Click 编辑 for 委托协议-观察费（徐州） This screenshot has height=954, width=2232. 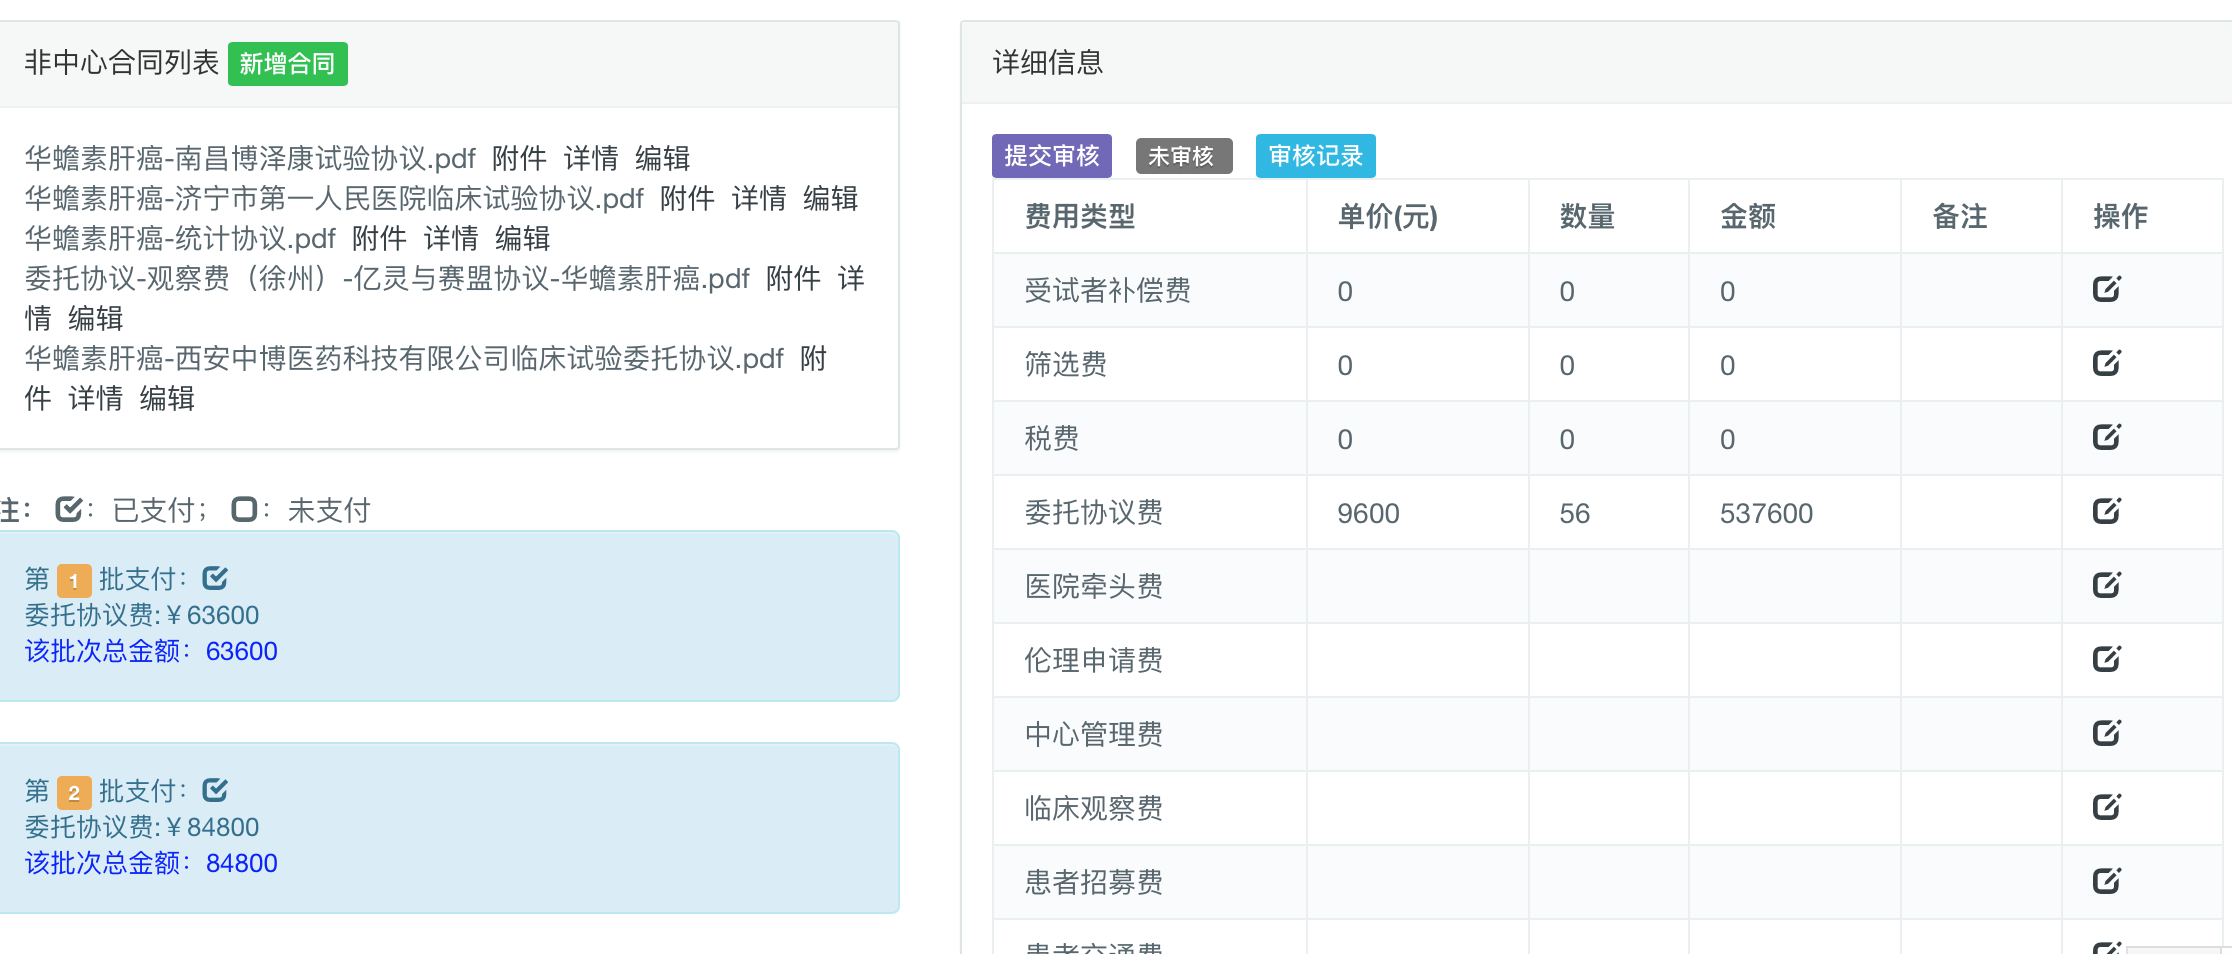(x=96, y=318)
